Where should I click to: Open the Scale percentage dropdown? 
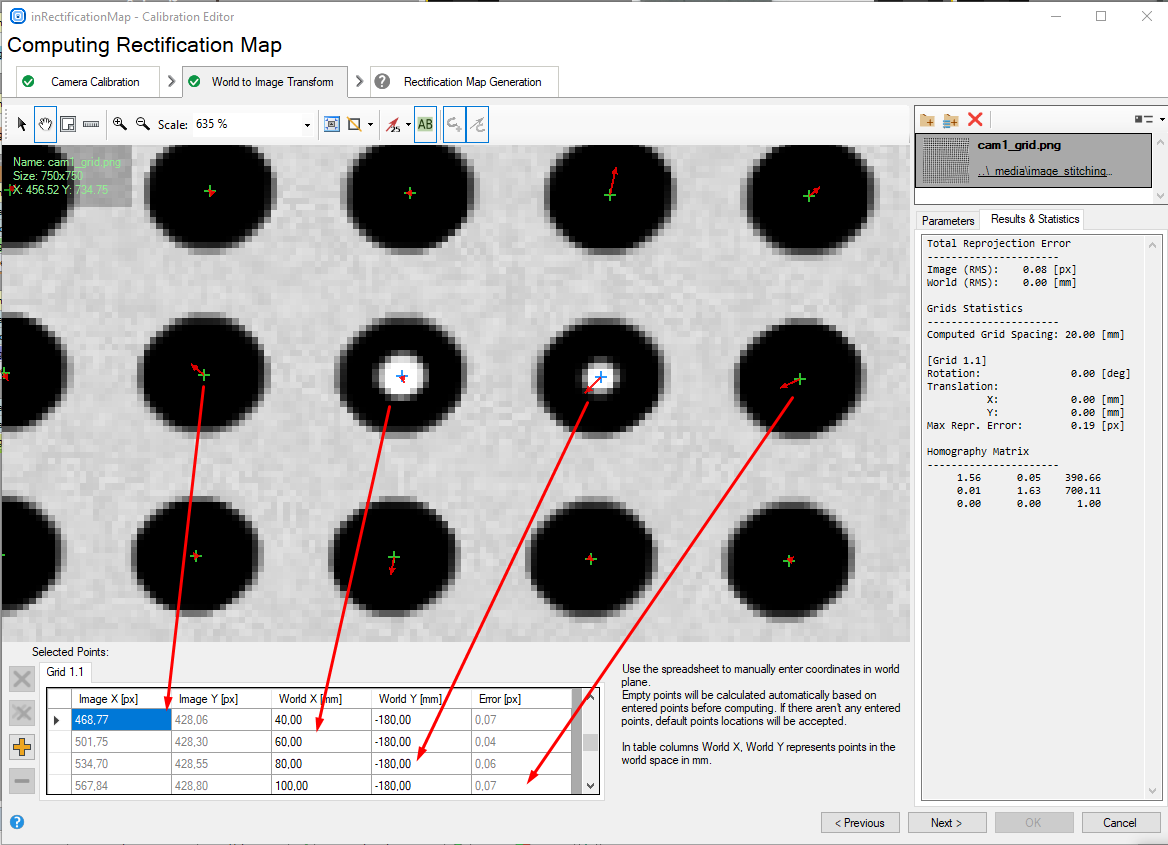coord(307,125)
